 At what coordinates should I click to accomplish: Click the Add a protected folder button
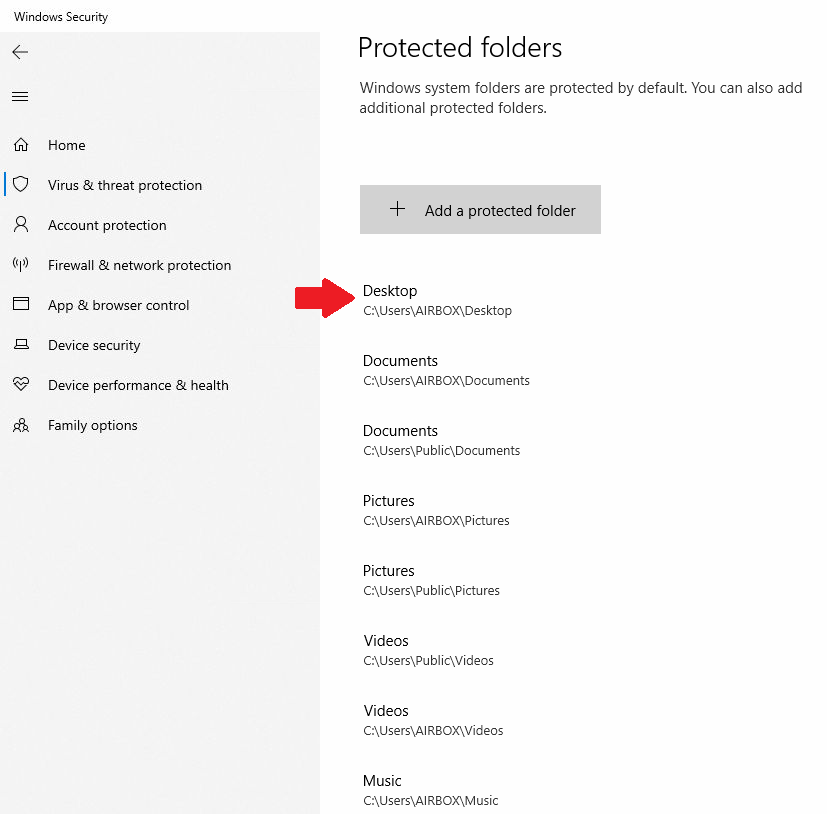[x=480, y=209]
